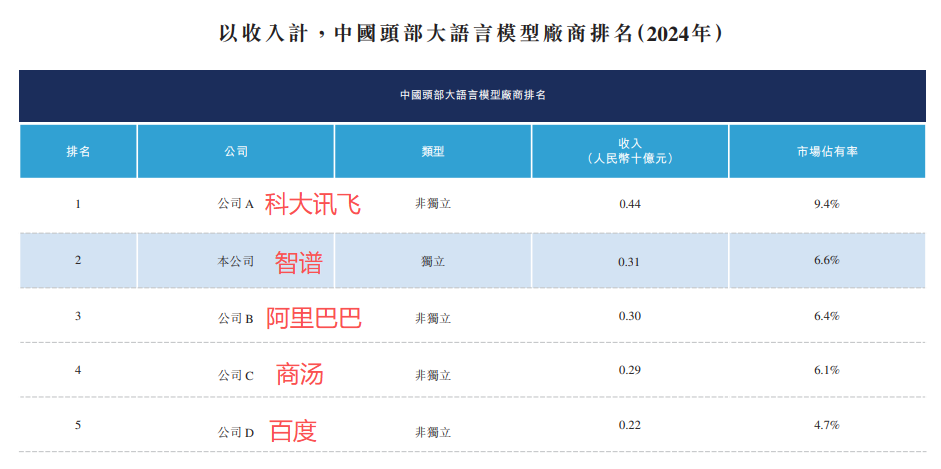Click market share '6.6%'
Viewport: 941px width, 469px height.
[827, 260]
